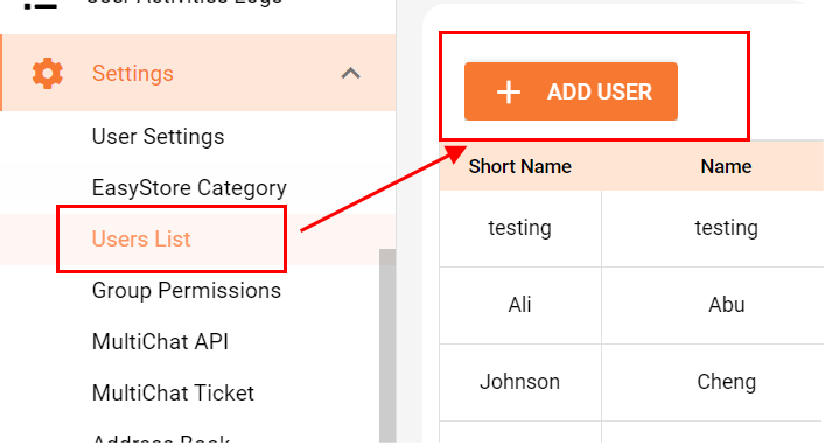Viewport: 824px width, 443px height.
Task: Click the ADD USER button
Action: click(x=571, y=91)
